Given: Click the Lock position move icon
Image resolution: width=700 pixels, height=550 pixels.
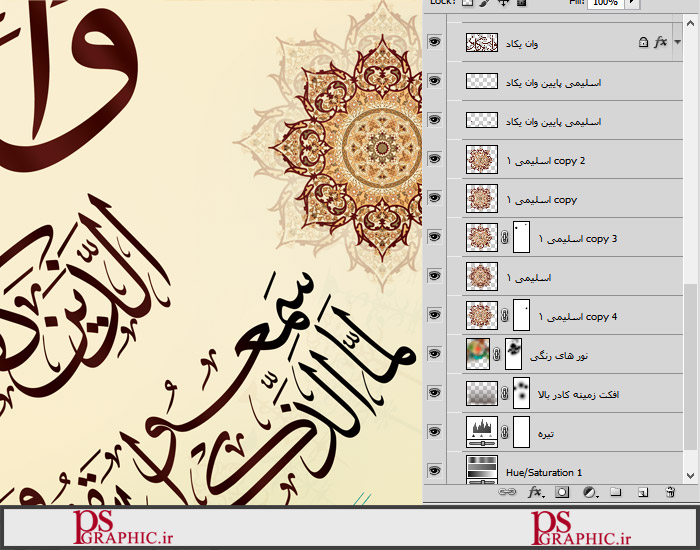Looking at the screenshot, I should [503, 4].
